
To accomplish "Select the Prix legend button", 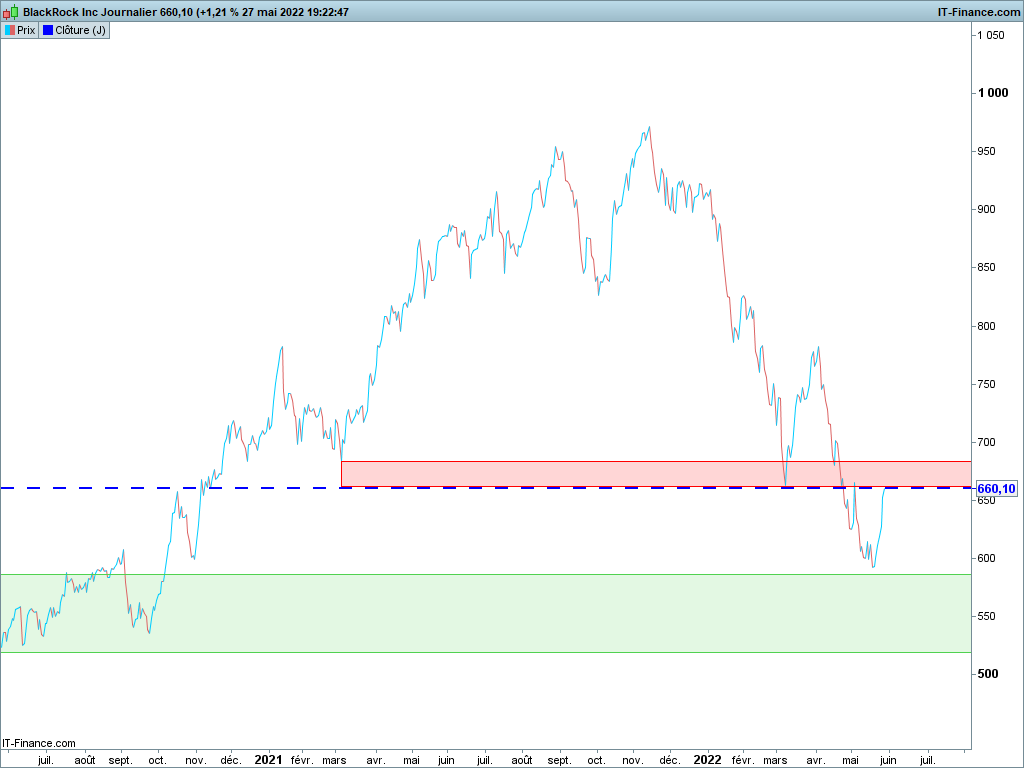I will point(20,30).
